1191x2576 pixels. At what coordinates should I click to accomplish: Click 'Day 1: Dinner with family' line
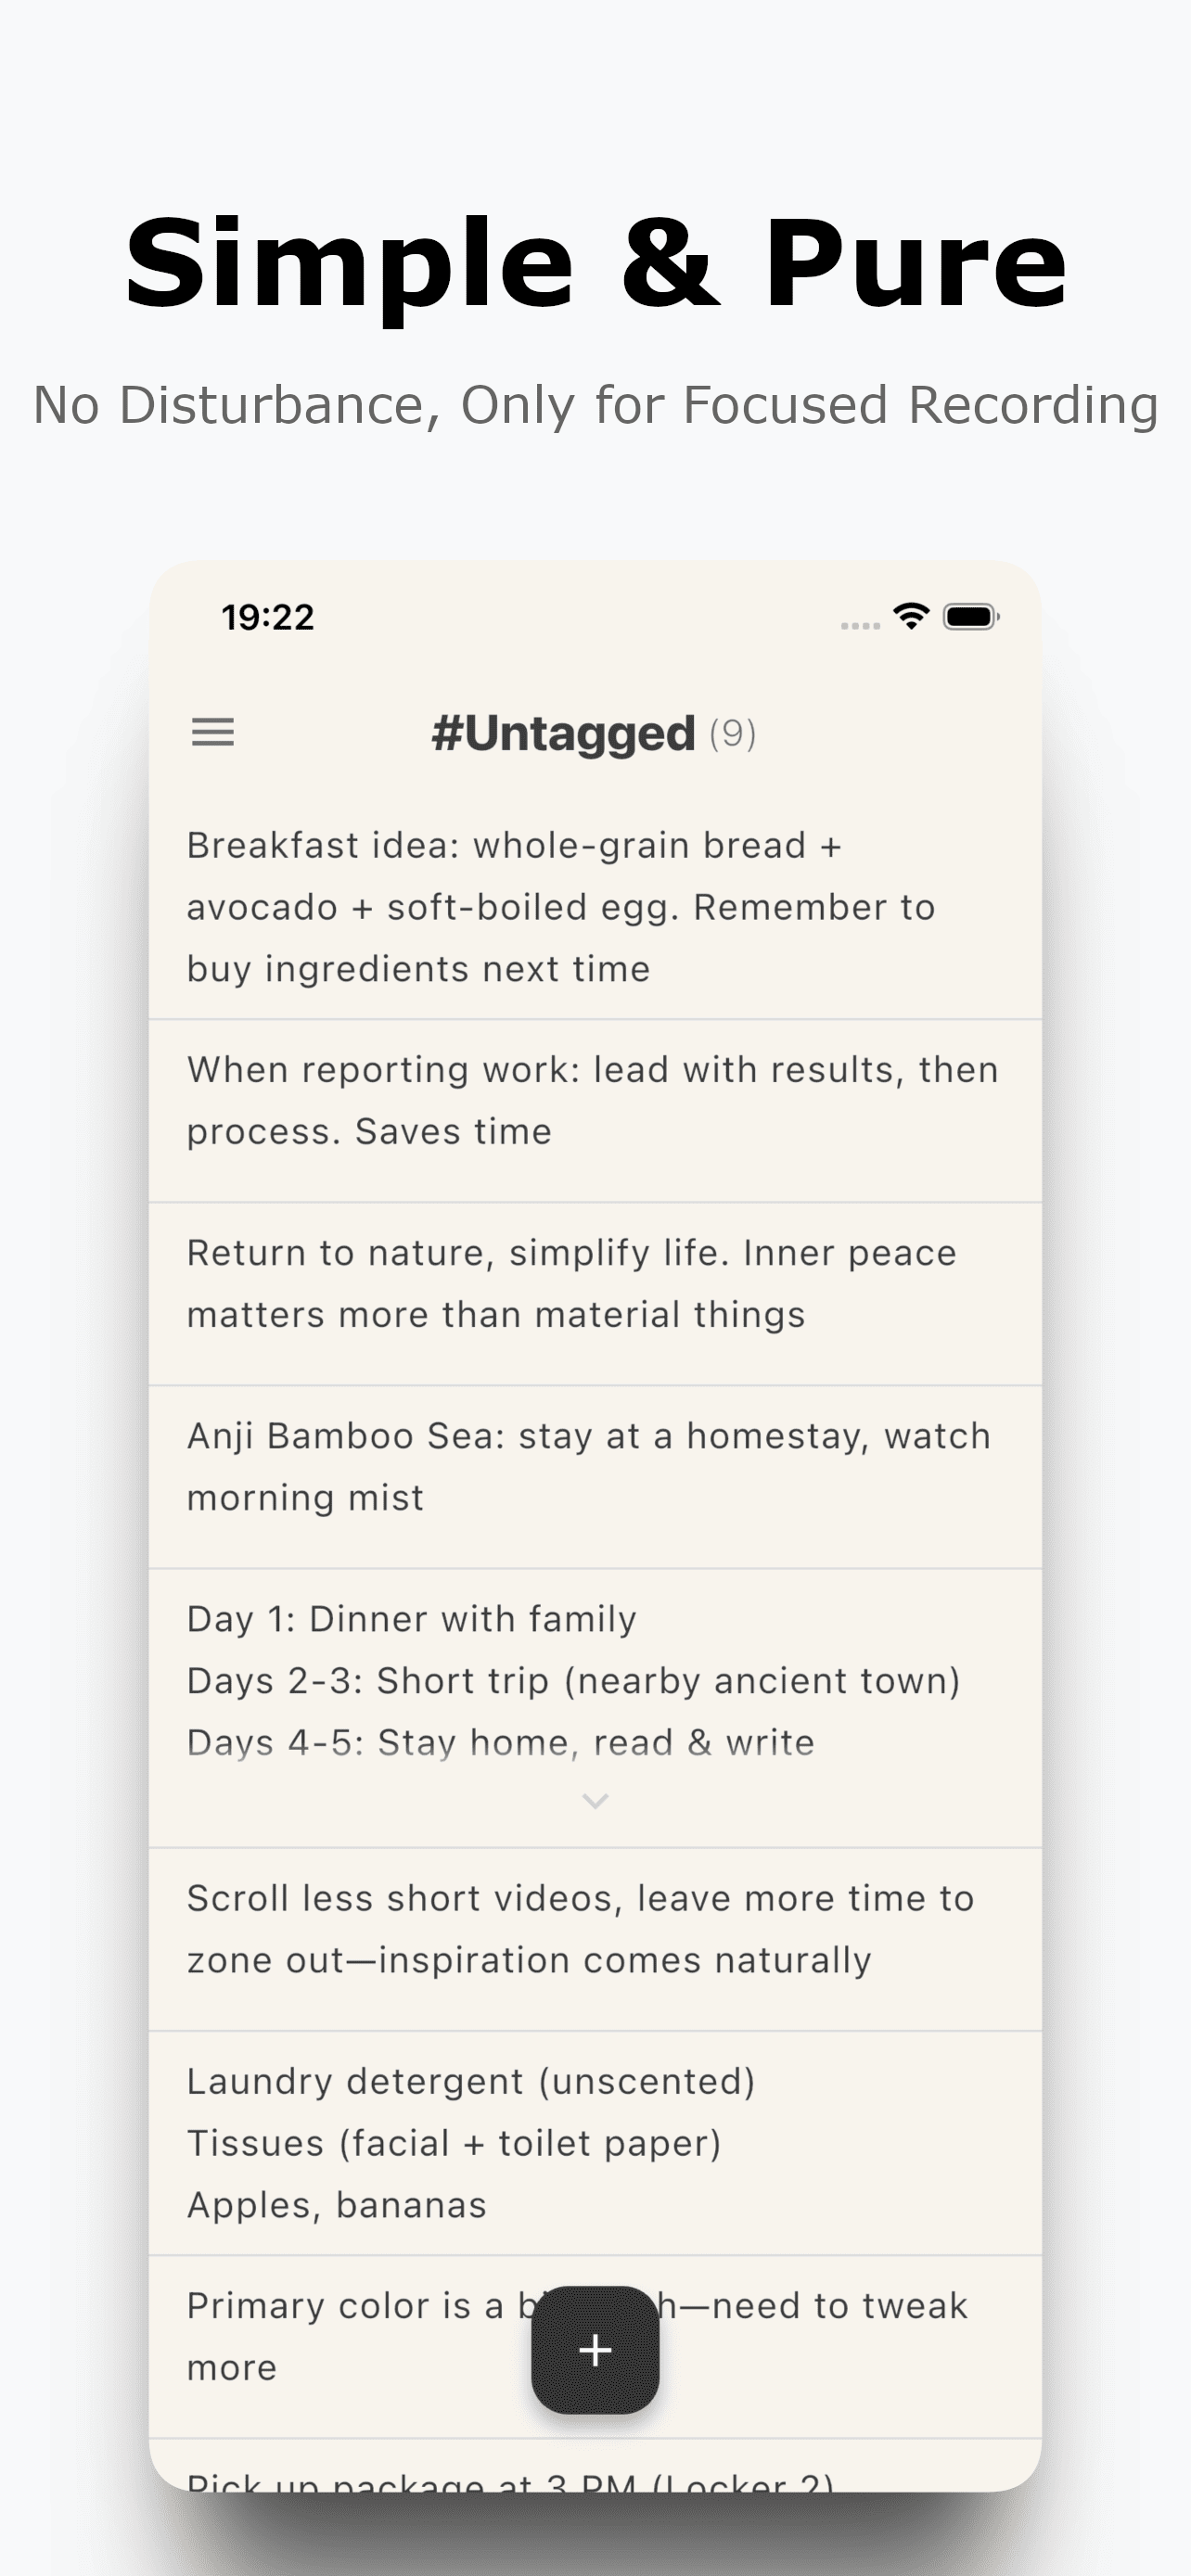pos(412,1618)
